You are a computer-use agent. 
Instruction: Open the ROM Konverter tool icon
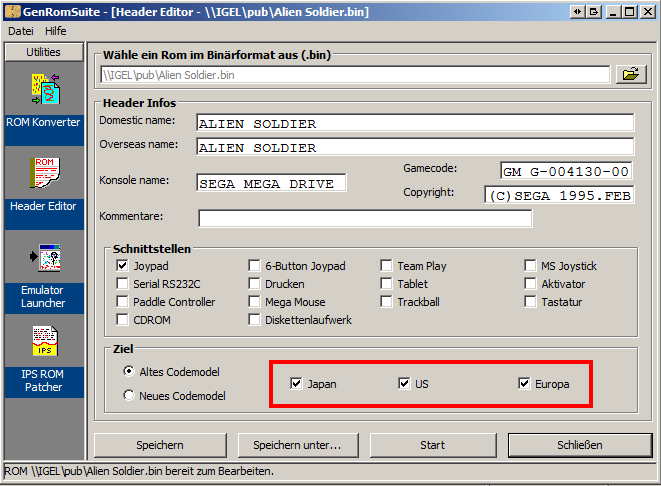[x=45, y=89]
